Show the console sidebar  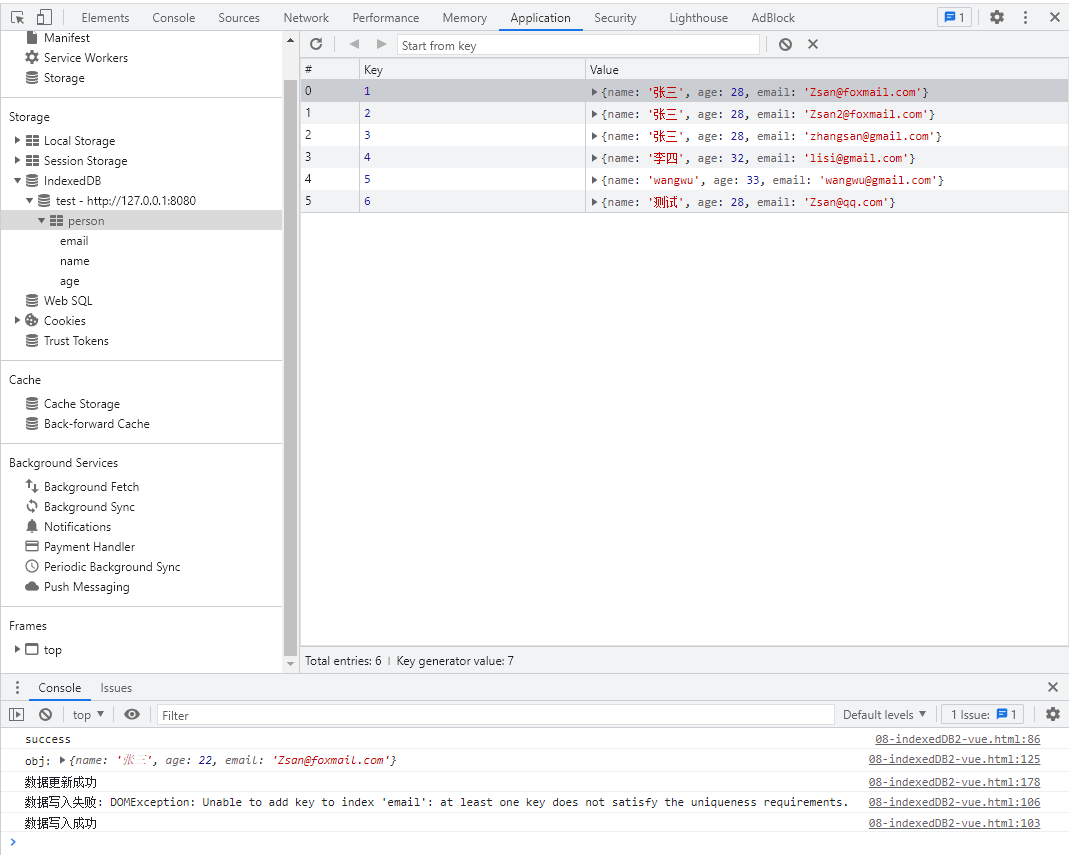coord(16,715)
